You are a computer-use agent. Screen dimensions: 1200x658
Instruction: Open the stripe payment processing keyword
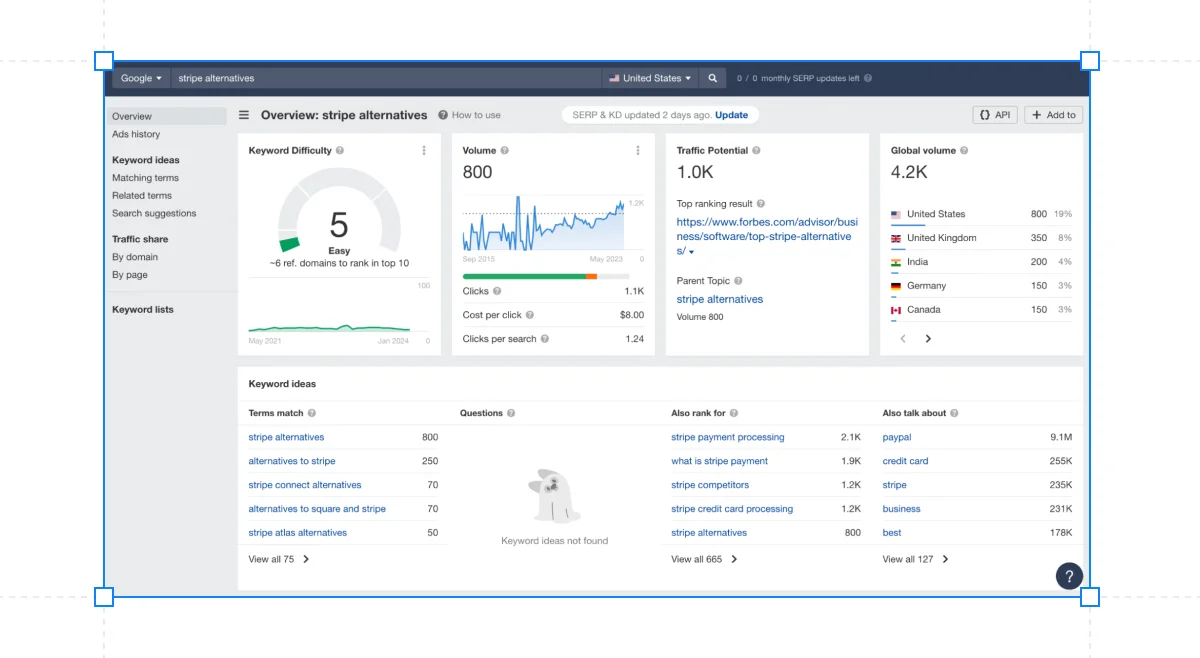(728, 437)
